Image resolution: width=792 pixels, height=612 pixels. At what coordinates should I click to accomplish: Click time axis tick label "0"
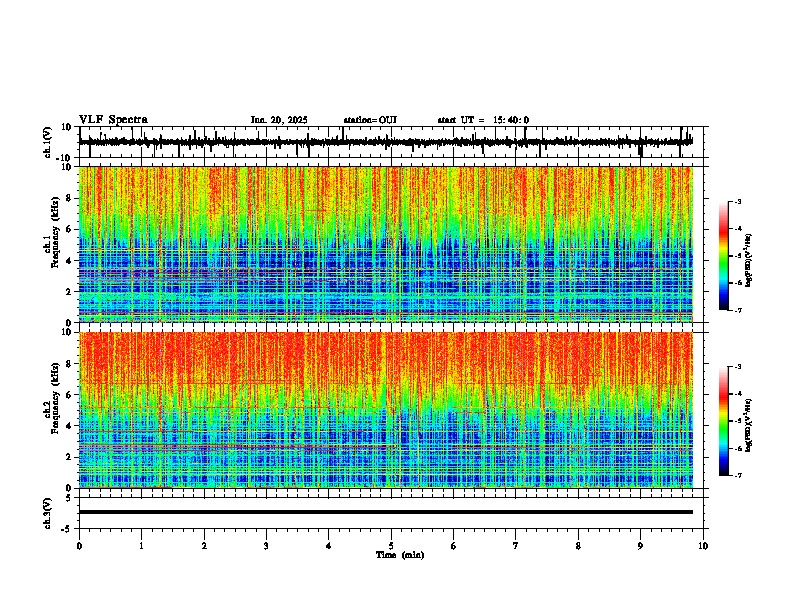click(x=79, y=546)
